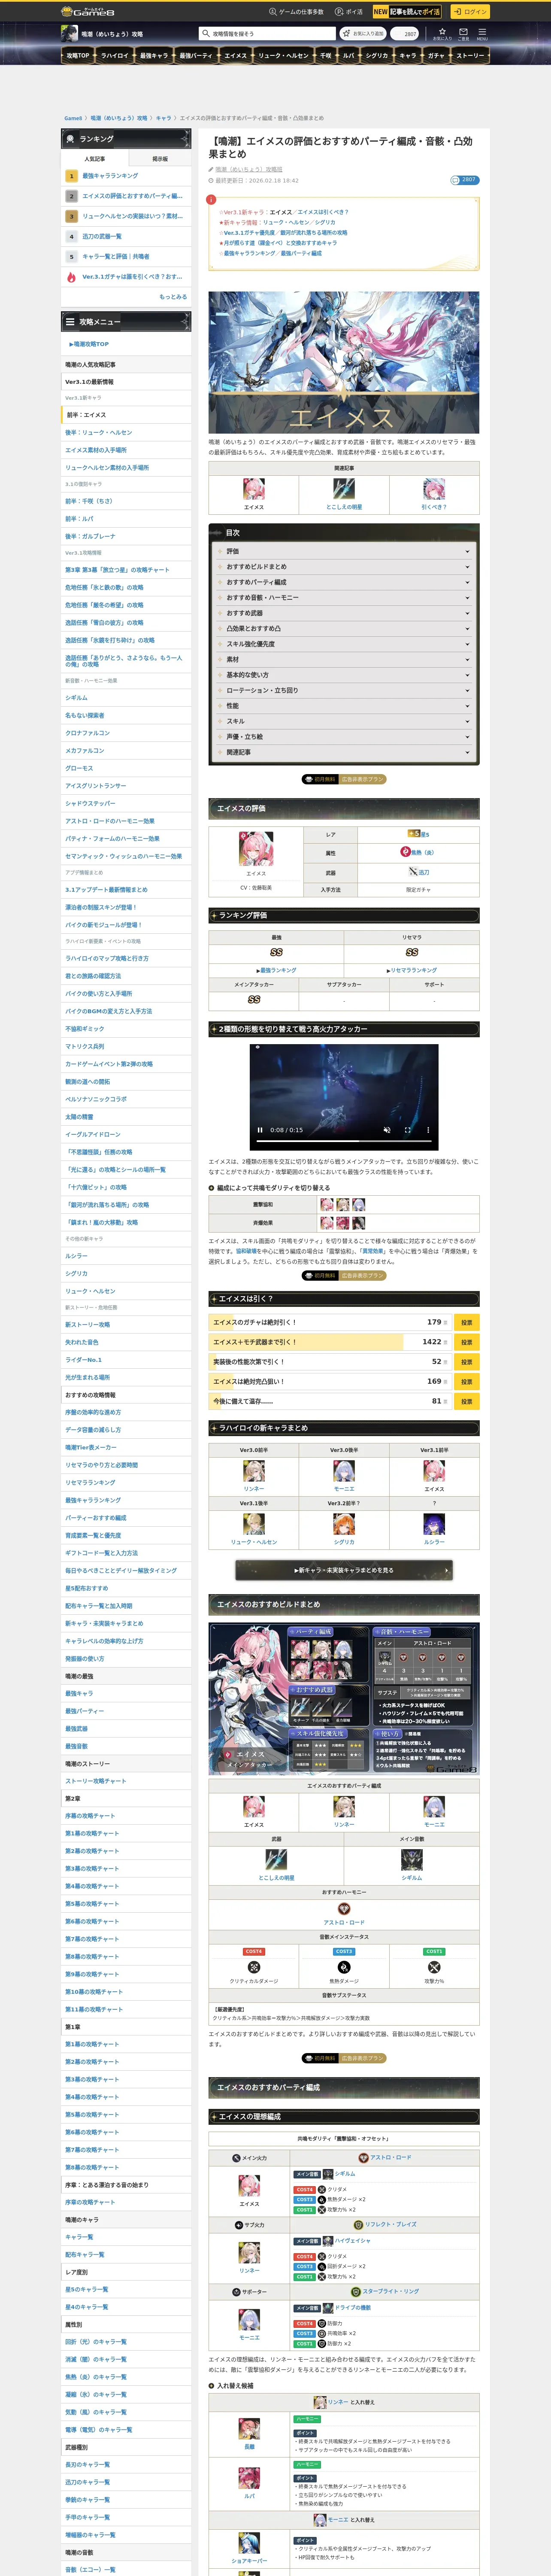Vote 投票 for エイメス＋モチ武器まで引く！
The height and width of the screenshot is (2576, 551).
tap(466, 1342)
